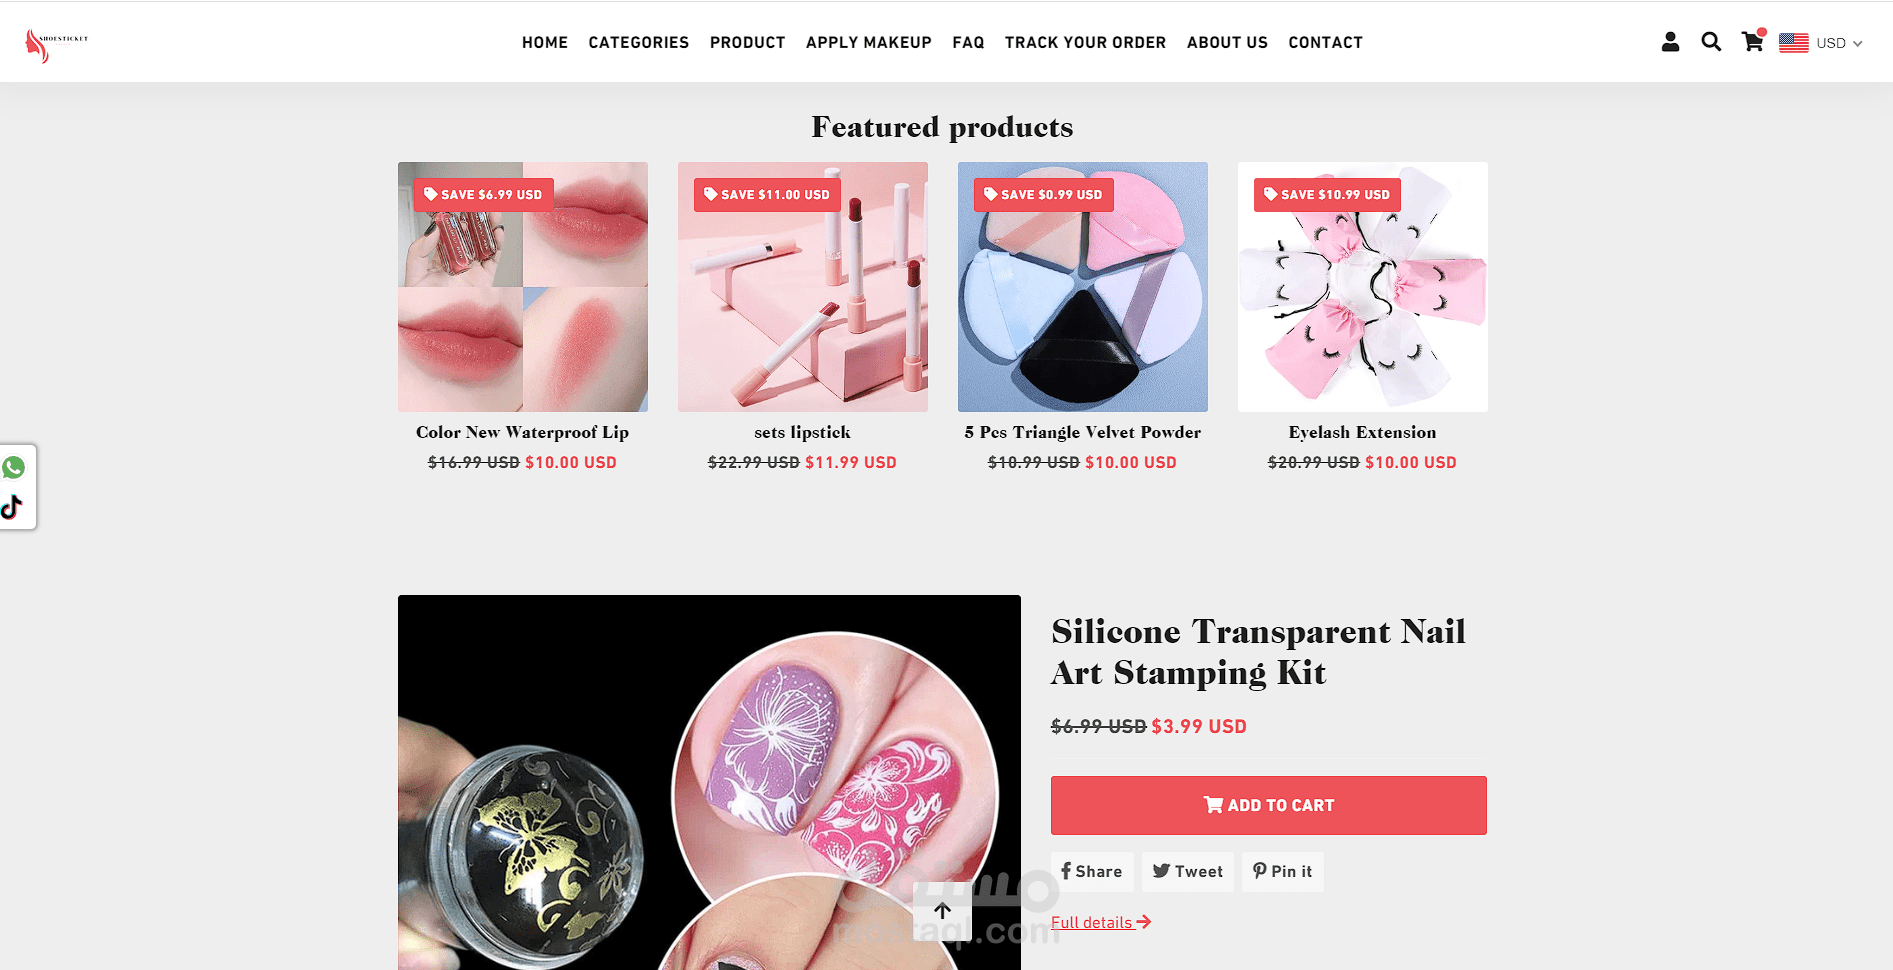Image resolution: width=1893 pixels, height=970 pixels.
Task: Open the Product menu item
Action: point(747,42)
